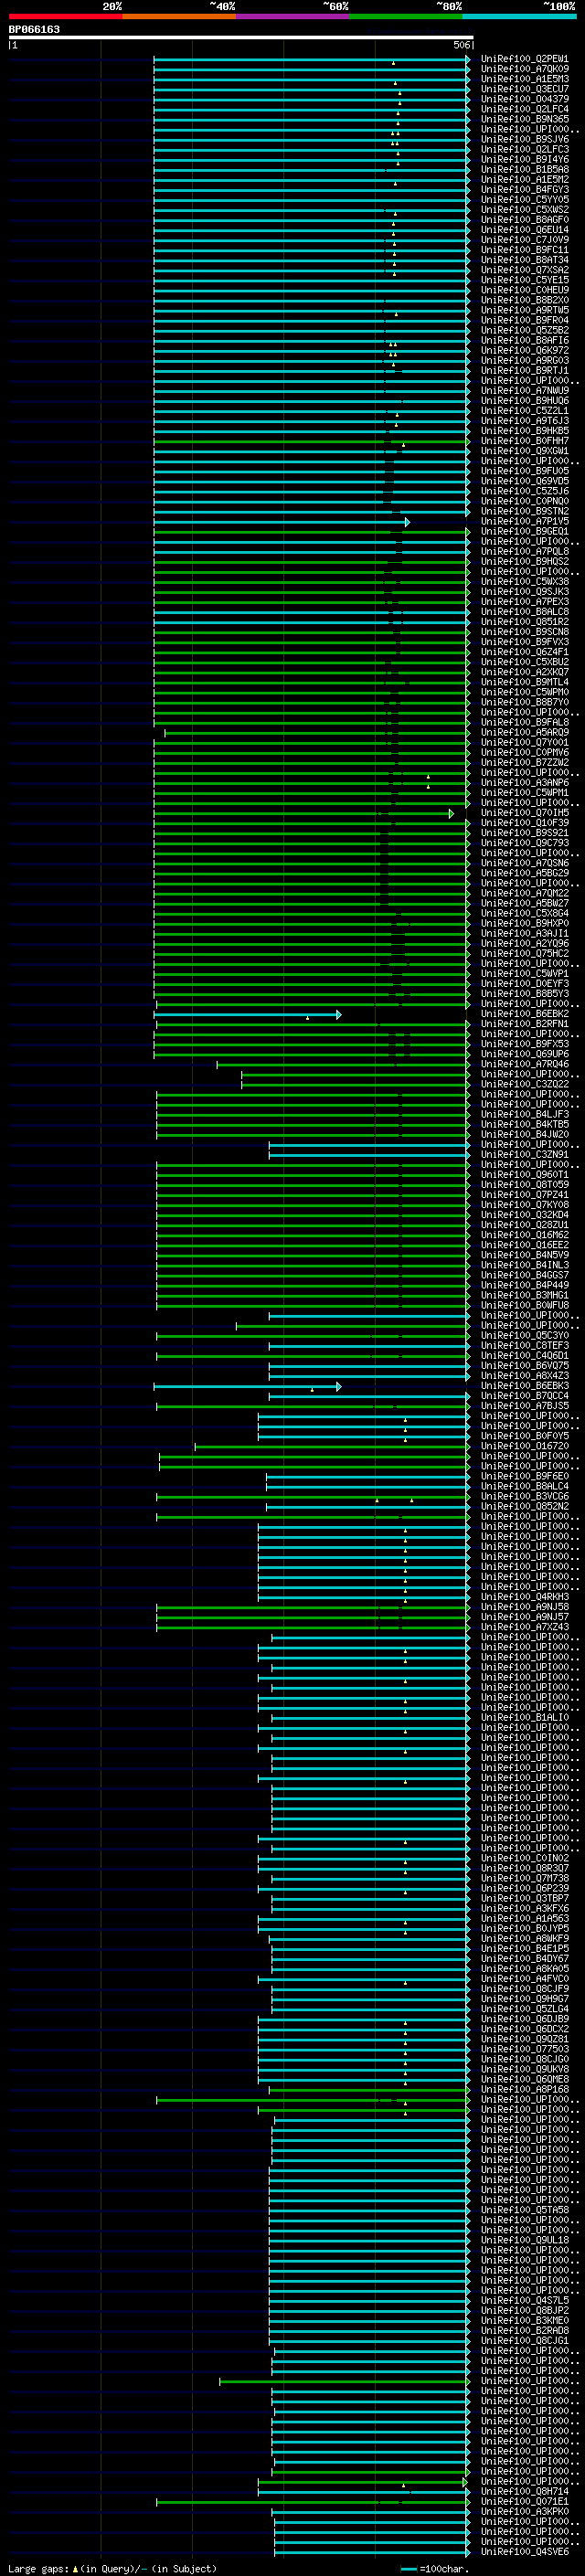This screenshot has height=2576, width=585.
Task: Open hit UniRef100_Q3ECU7
Action: pyautogui.click(x=524, y=89)
